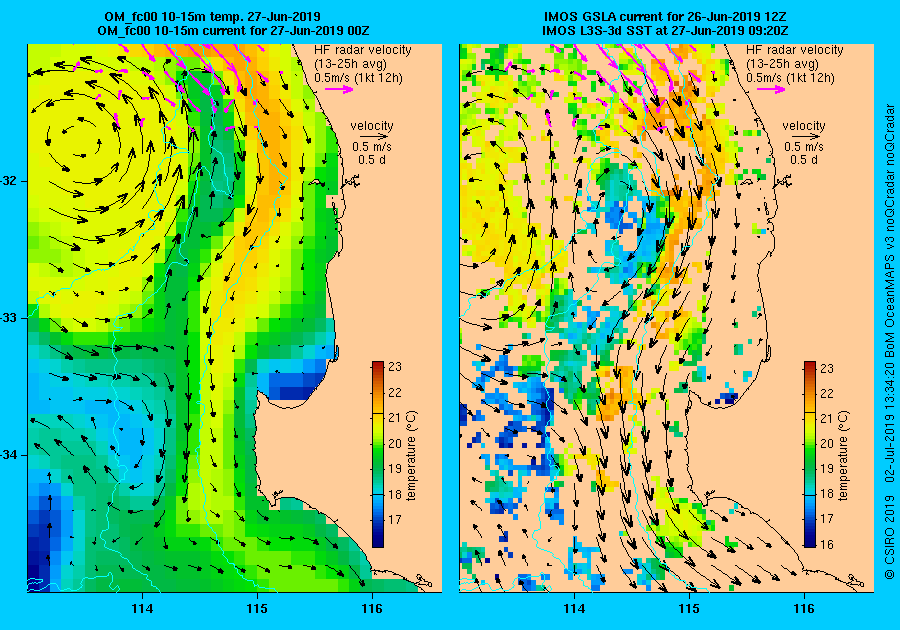Click the '114' longitude label under the left map
Viewport: 900px width, 630px height.
point(142,609)
